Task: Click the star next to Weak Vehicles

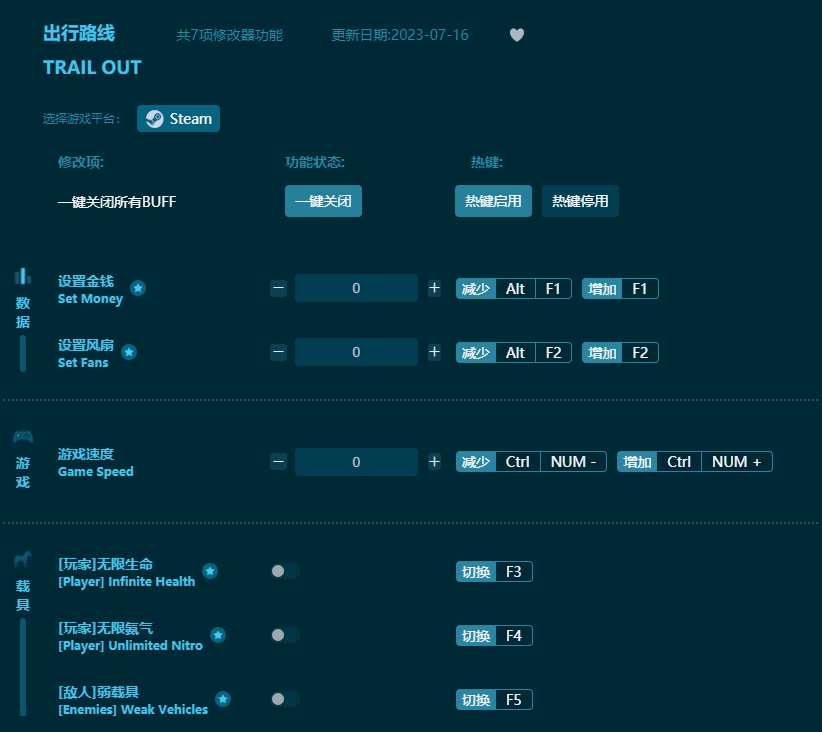Action: [x=223, y=698]
